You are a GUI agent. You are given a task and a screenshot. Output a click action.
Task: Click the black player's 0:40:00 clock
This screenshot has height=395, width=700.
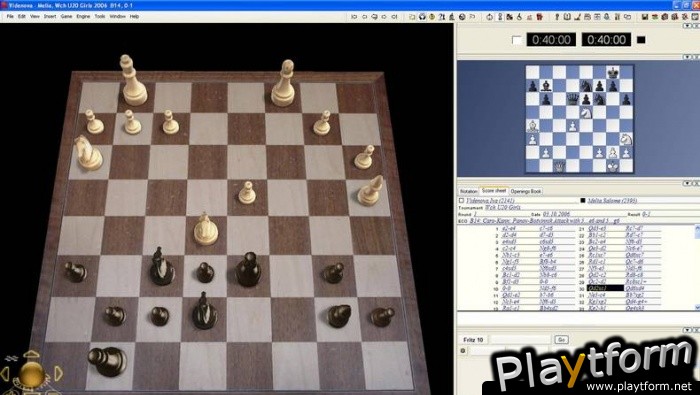pyautogui.click(x=606, y=40)
